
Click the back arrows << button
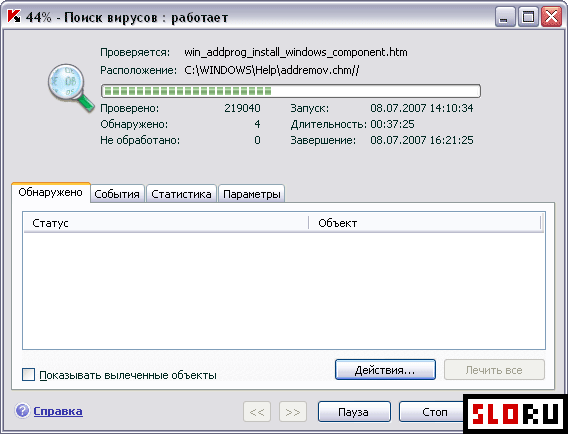257,412
